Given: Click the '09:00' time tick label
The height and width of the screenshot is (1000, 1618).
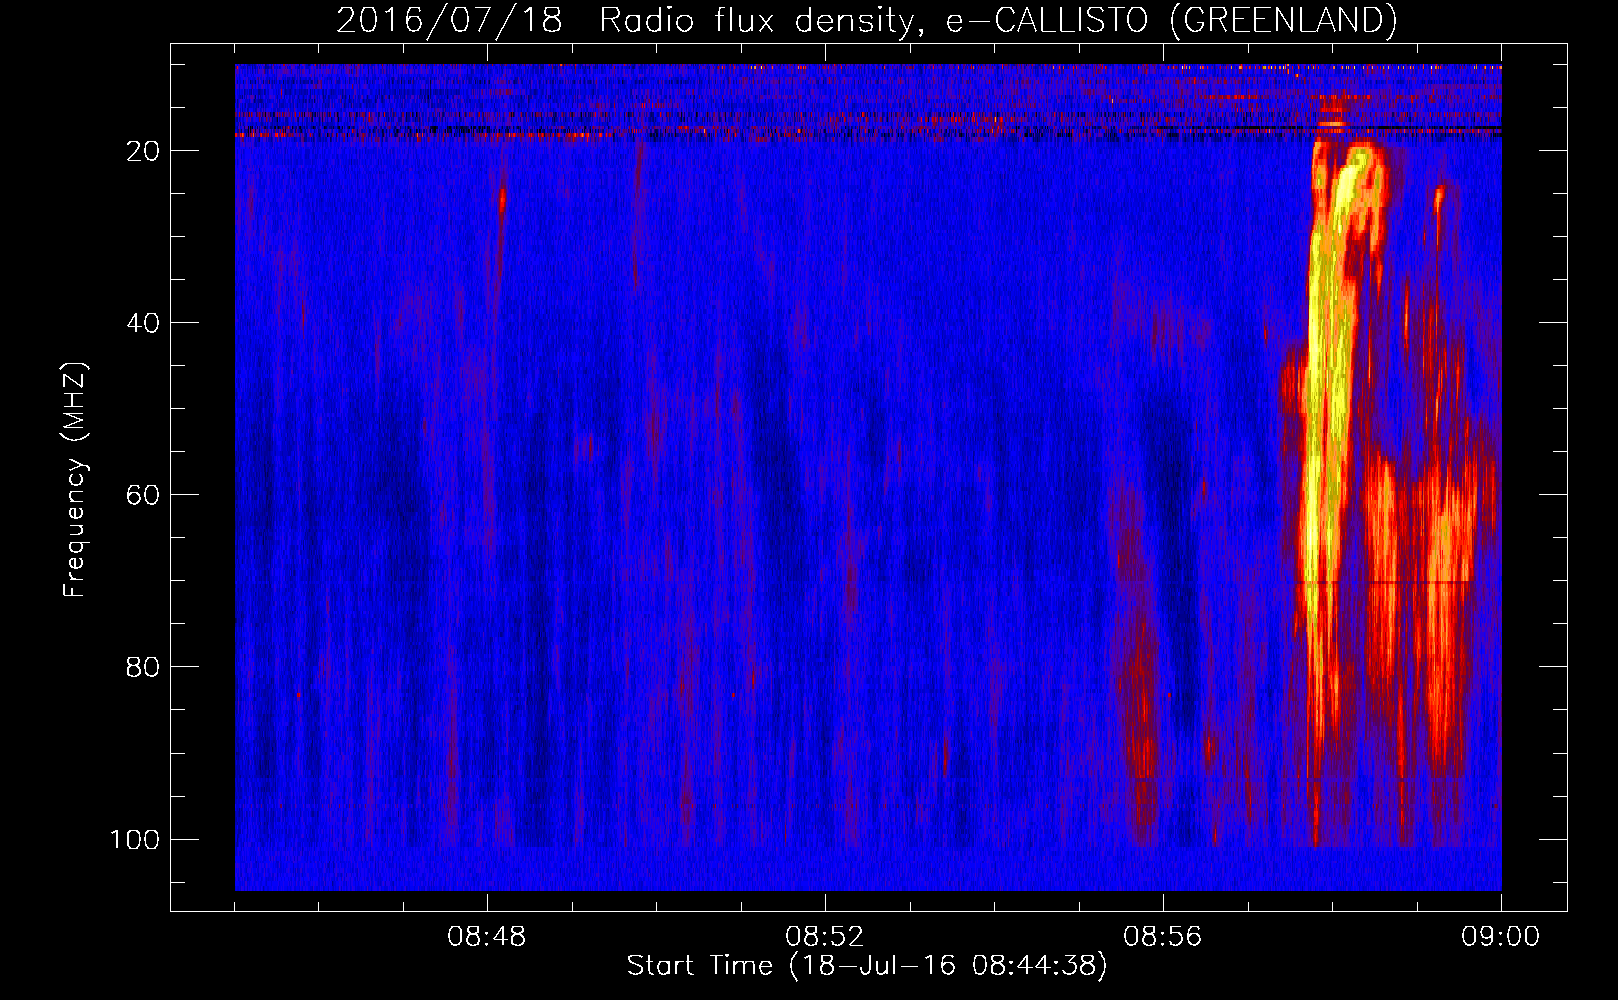Looking at the screenshot, I should coord(1501,937).
